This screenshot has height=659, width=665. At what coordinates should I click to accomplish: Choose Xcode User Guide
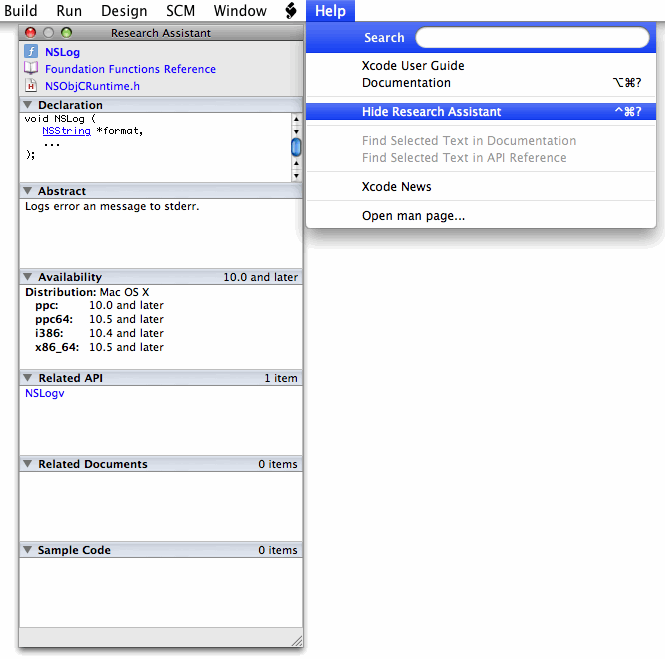[481, 65]
